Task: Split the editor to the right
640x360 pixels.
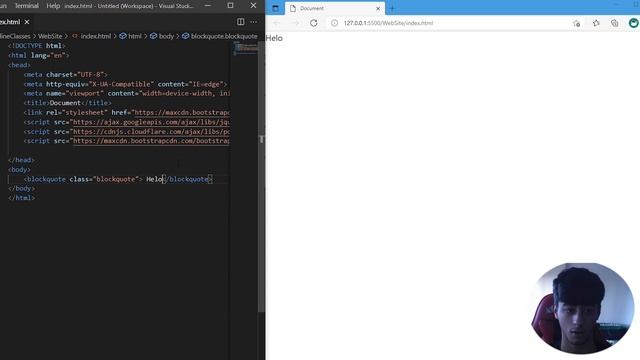Action: 241,22
